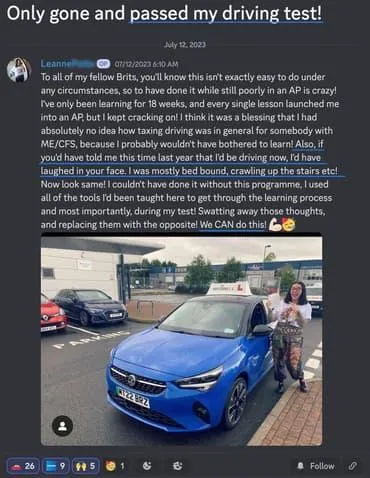The height and width of the screenshot is (478, 370).
Task: Click the post title about driving test
Action: tap(165, 14)
